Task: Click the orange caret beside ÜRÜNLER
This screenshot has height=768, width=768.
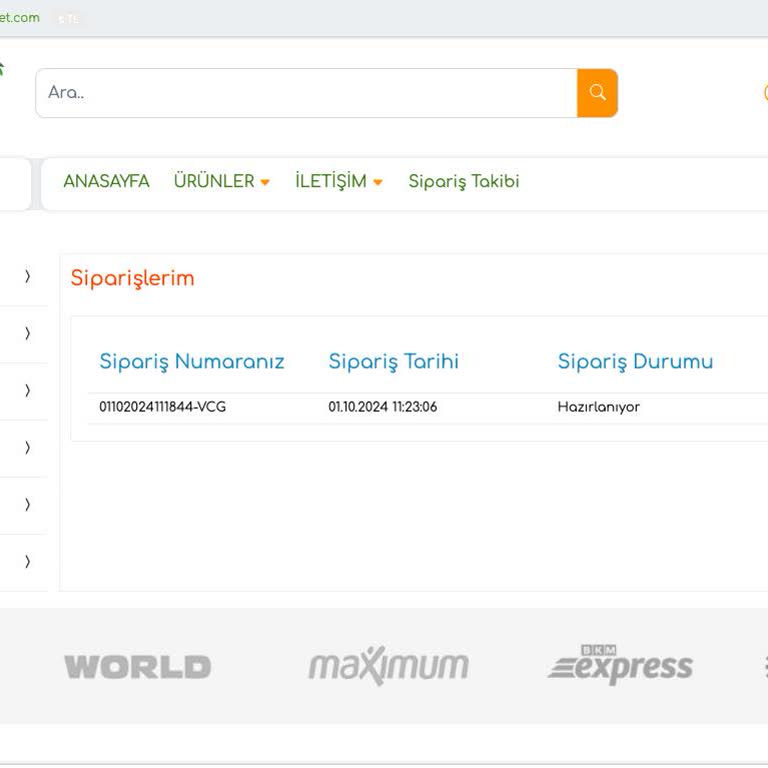Action: point(265,183)
